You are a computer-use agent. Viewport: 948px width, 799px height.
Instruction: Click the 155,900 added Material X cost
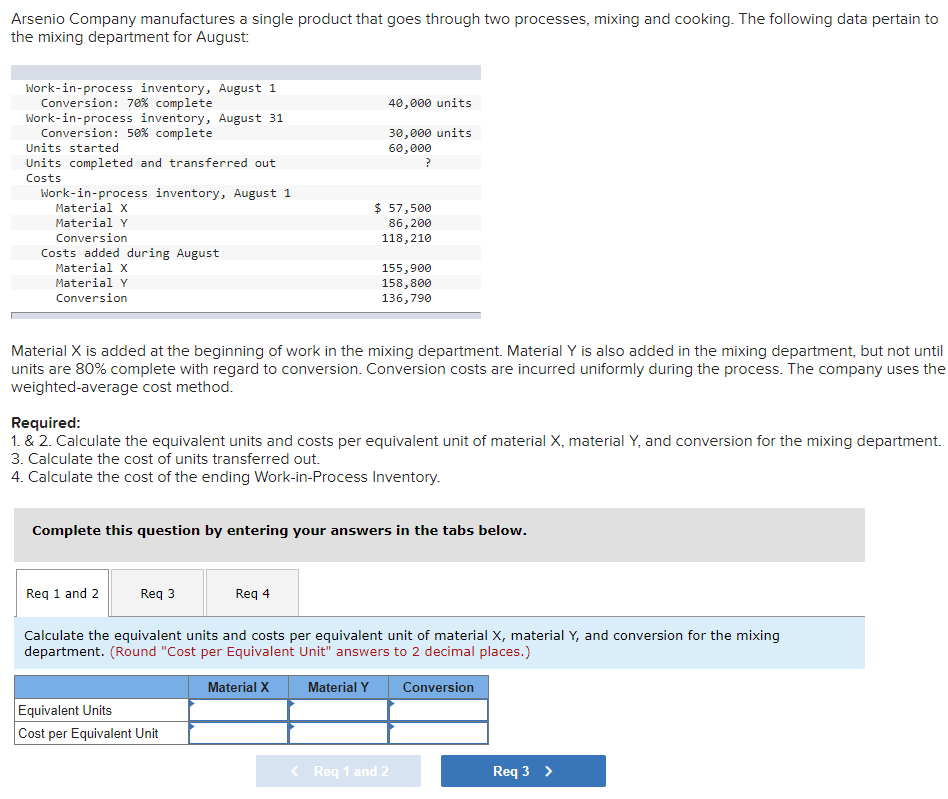(x=406, y=268)
